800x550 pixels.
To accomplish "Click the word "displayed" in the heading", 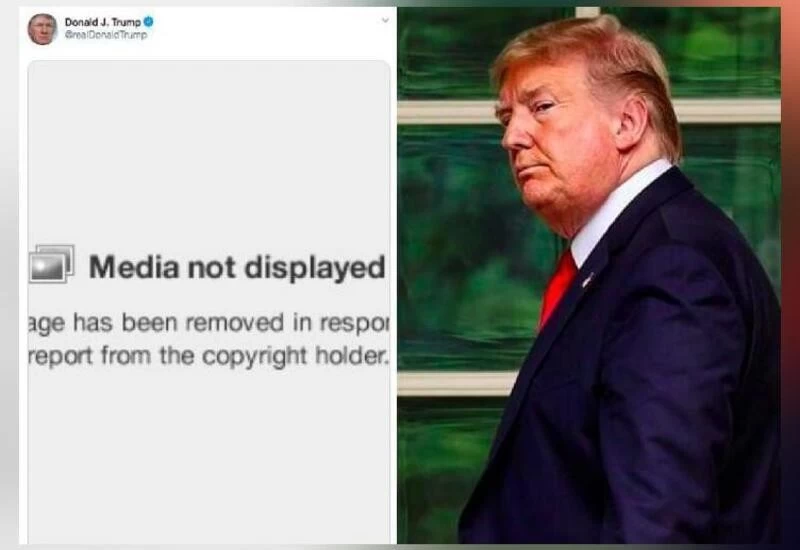I will [x=315, y=268].
